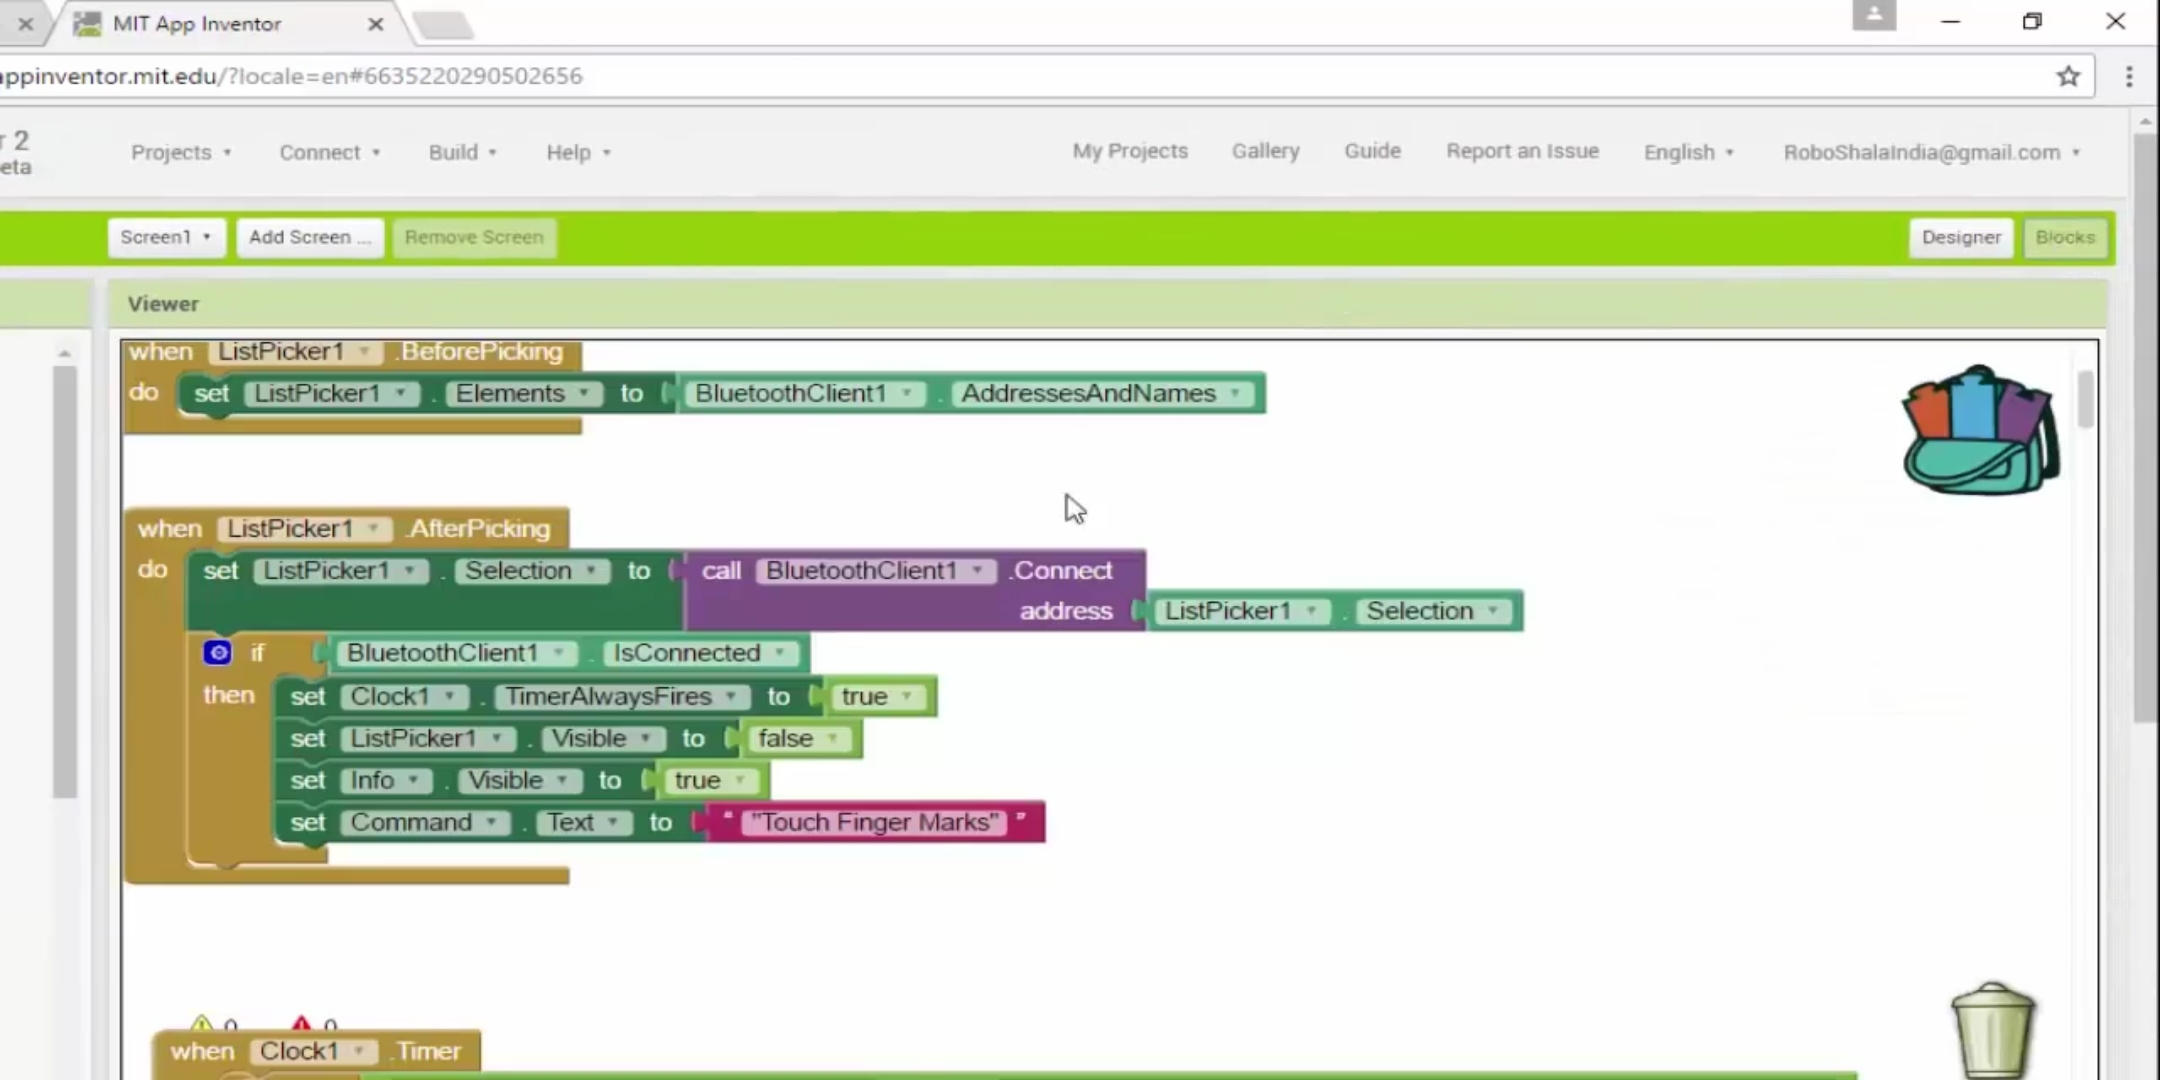Viewport: 2160px width, 1080px height.
Task: Open BluetoothClient1 dropdown in BeforePicking block
Action: 804,394
